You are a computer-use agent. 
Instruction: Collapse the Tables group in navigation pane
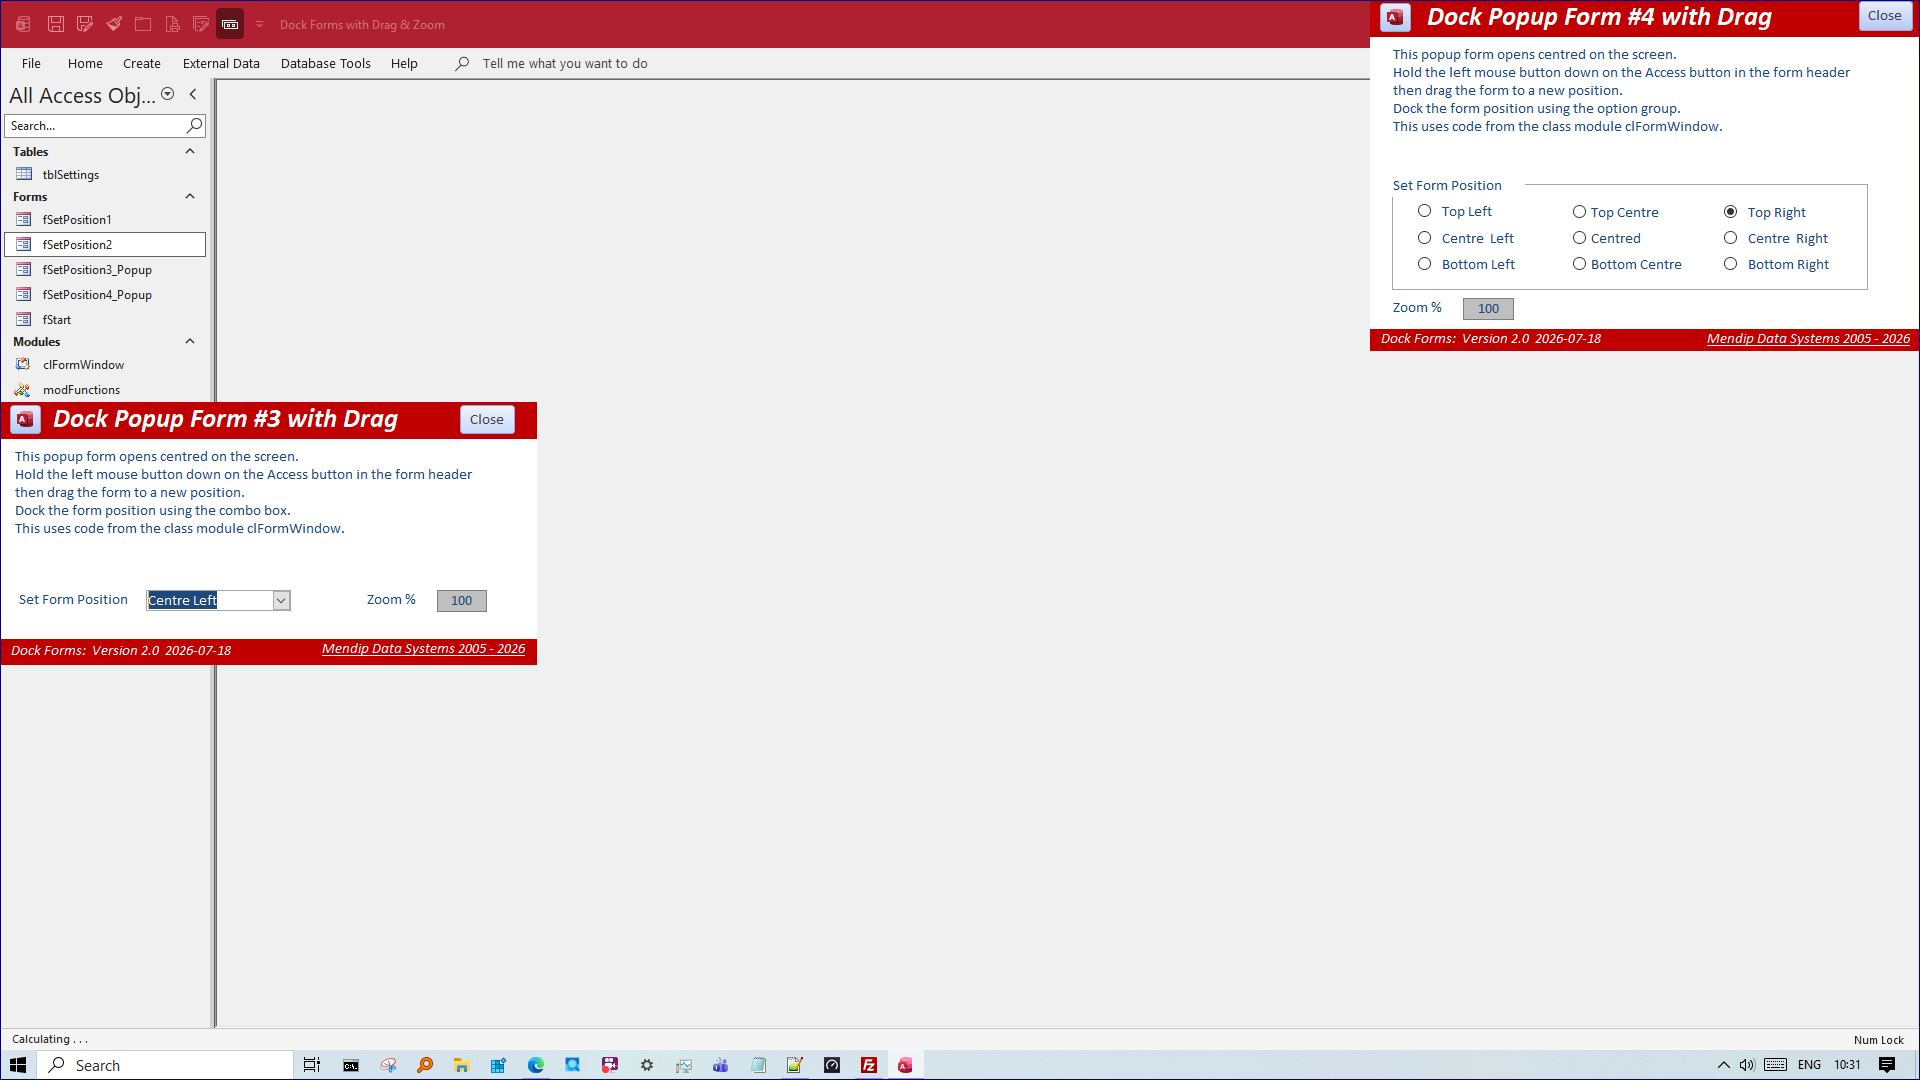pos(190,151)
